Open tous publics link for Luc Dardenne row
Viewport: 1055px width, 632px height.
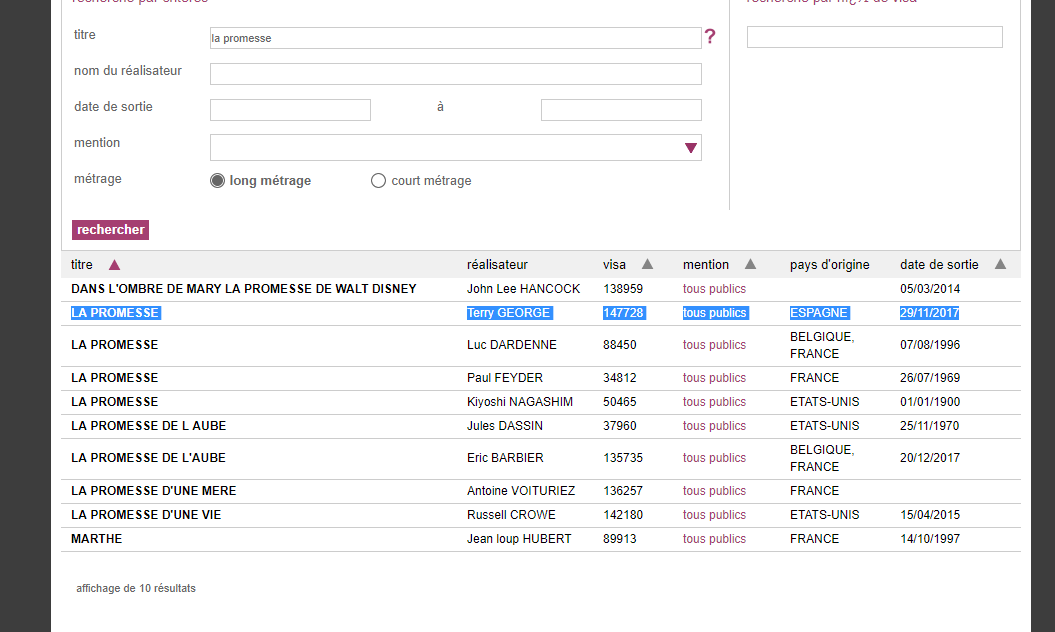click(714, 345)
